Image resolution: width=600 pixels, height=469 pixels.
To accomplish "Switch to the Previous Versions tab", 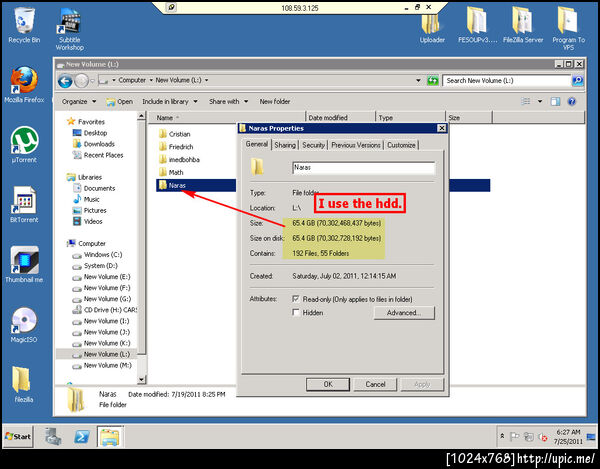I will (x=356, y=145).
